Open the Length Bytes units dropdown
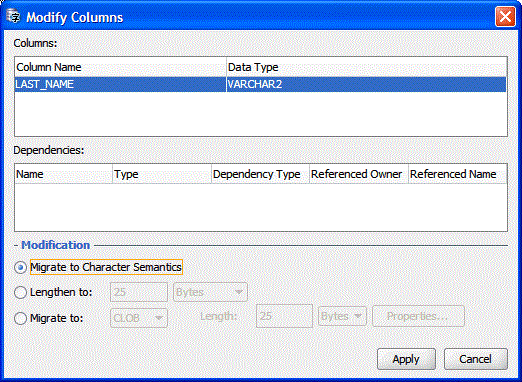This screenshot has height=382, width=522. click(342, 316)
